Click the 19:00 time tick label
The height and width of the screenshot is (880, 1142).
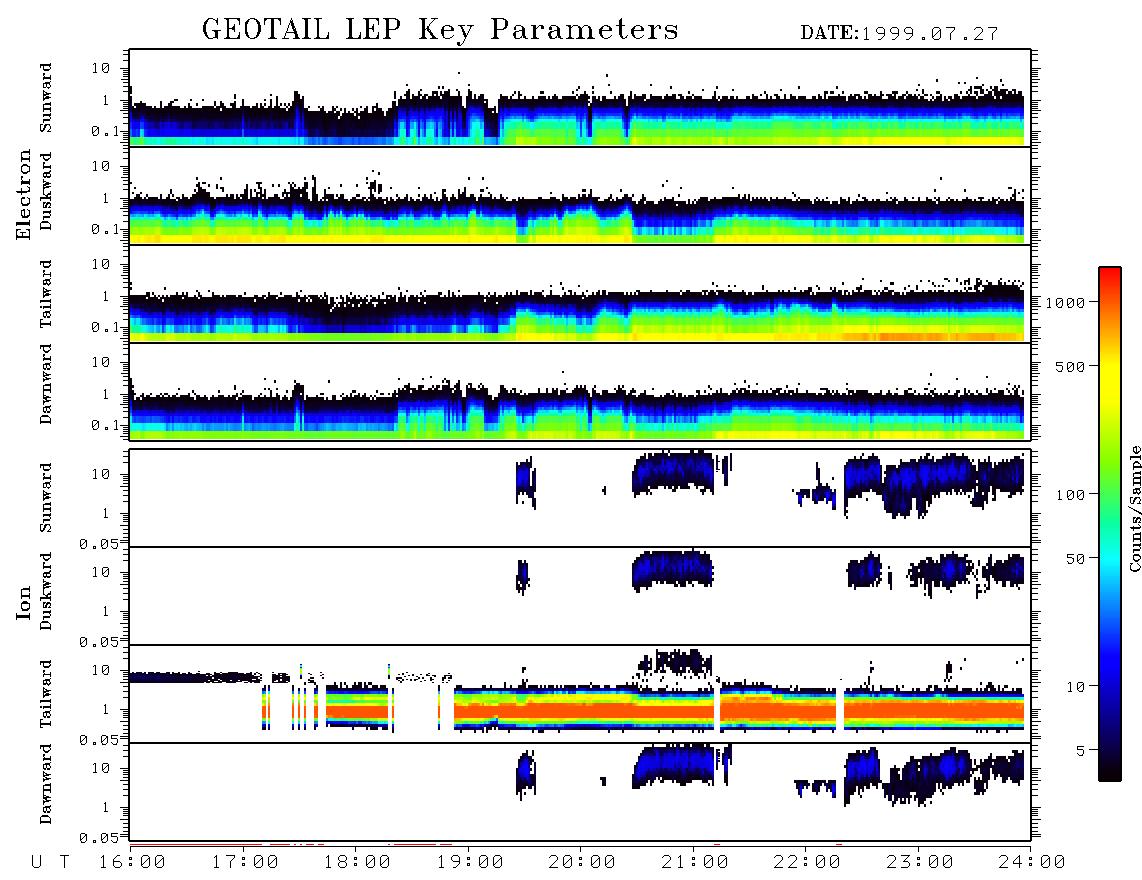point(470,862)
